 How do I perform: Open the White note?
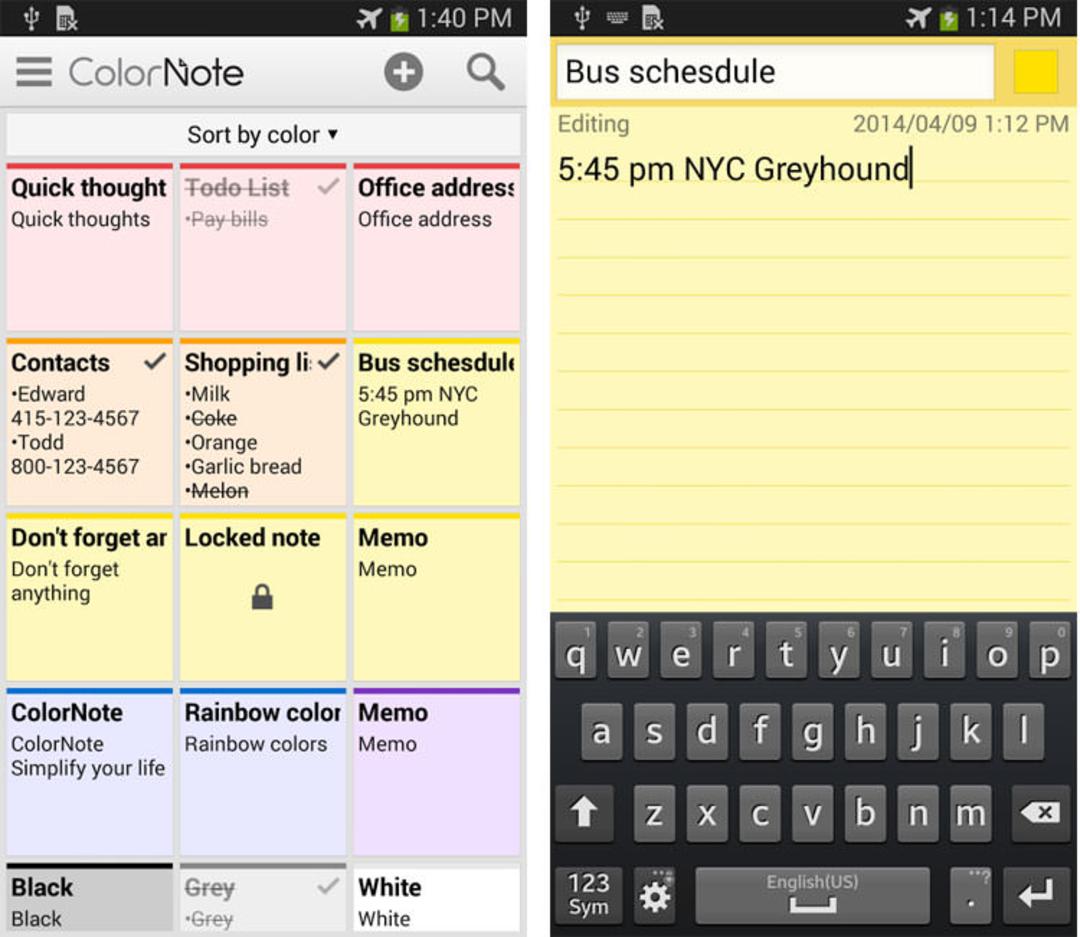tap(437, 898)
